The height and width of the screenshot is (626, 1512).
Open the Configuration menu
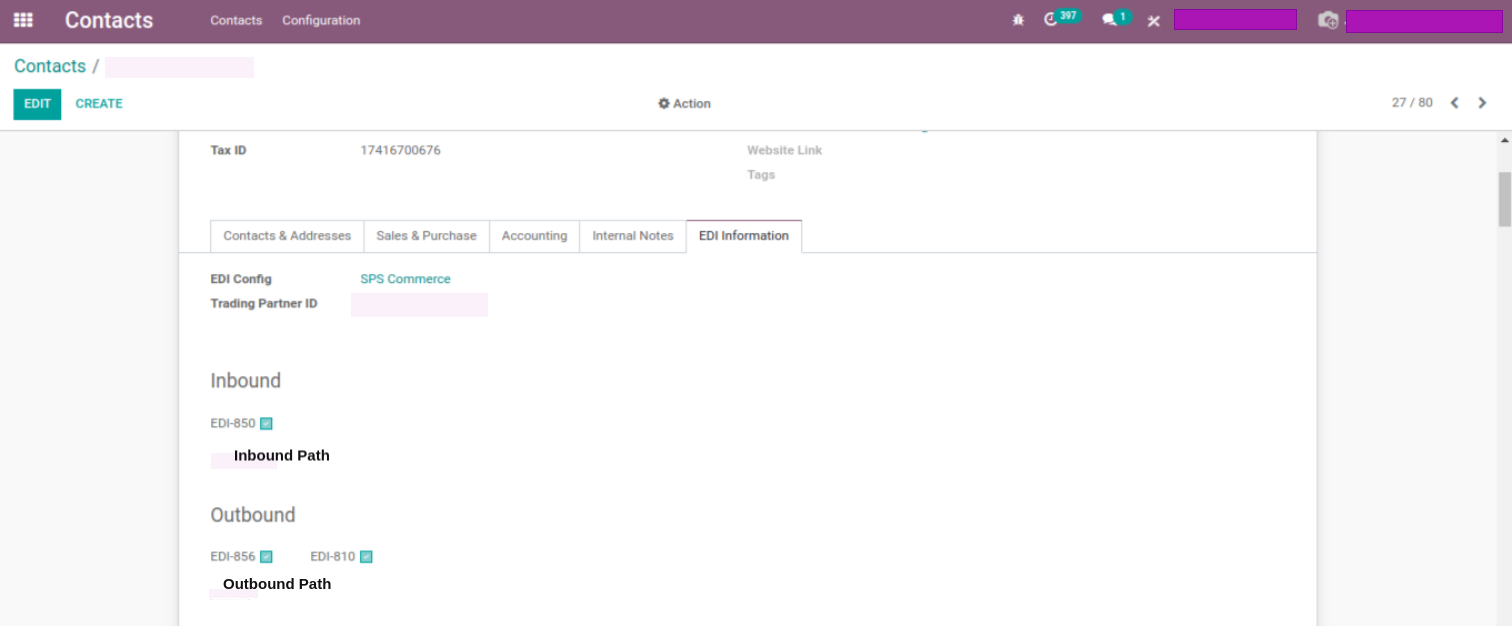320,20
